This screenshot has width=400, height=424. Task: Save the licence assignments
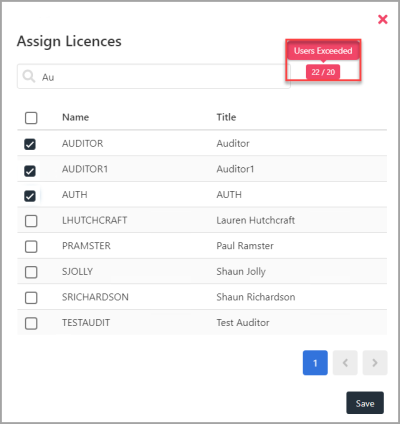coord(365,403)
